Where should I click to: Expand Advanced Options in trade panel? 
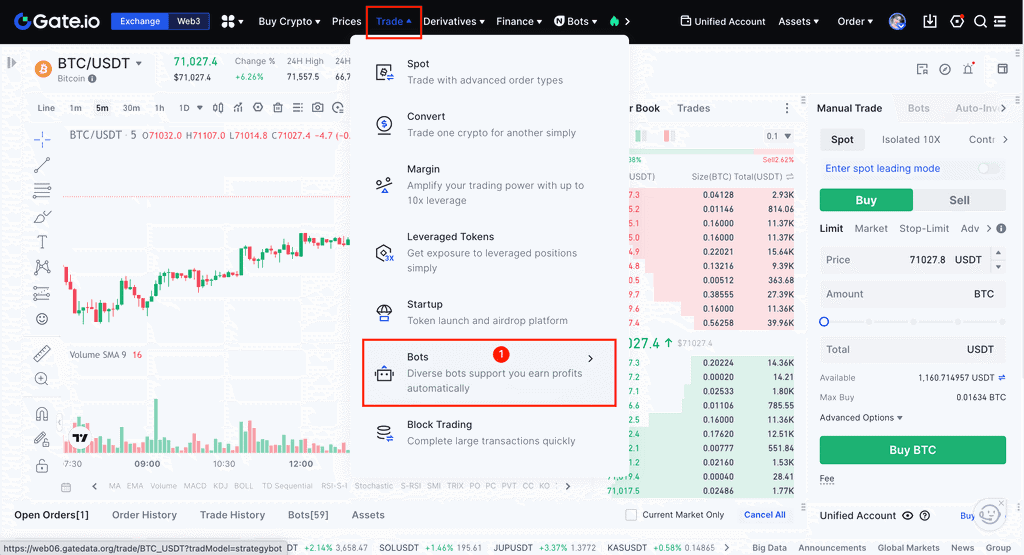click(861, 418)
